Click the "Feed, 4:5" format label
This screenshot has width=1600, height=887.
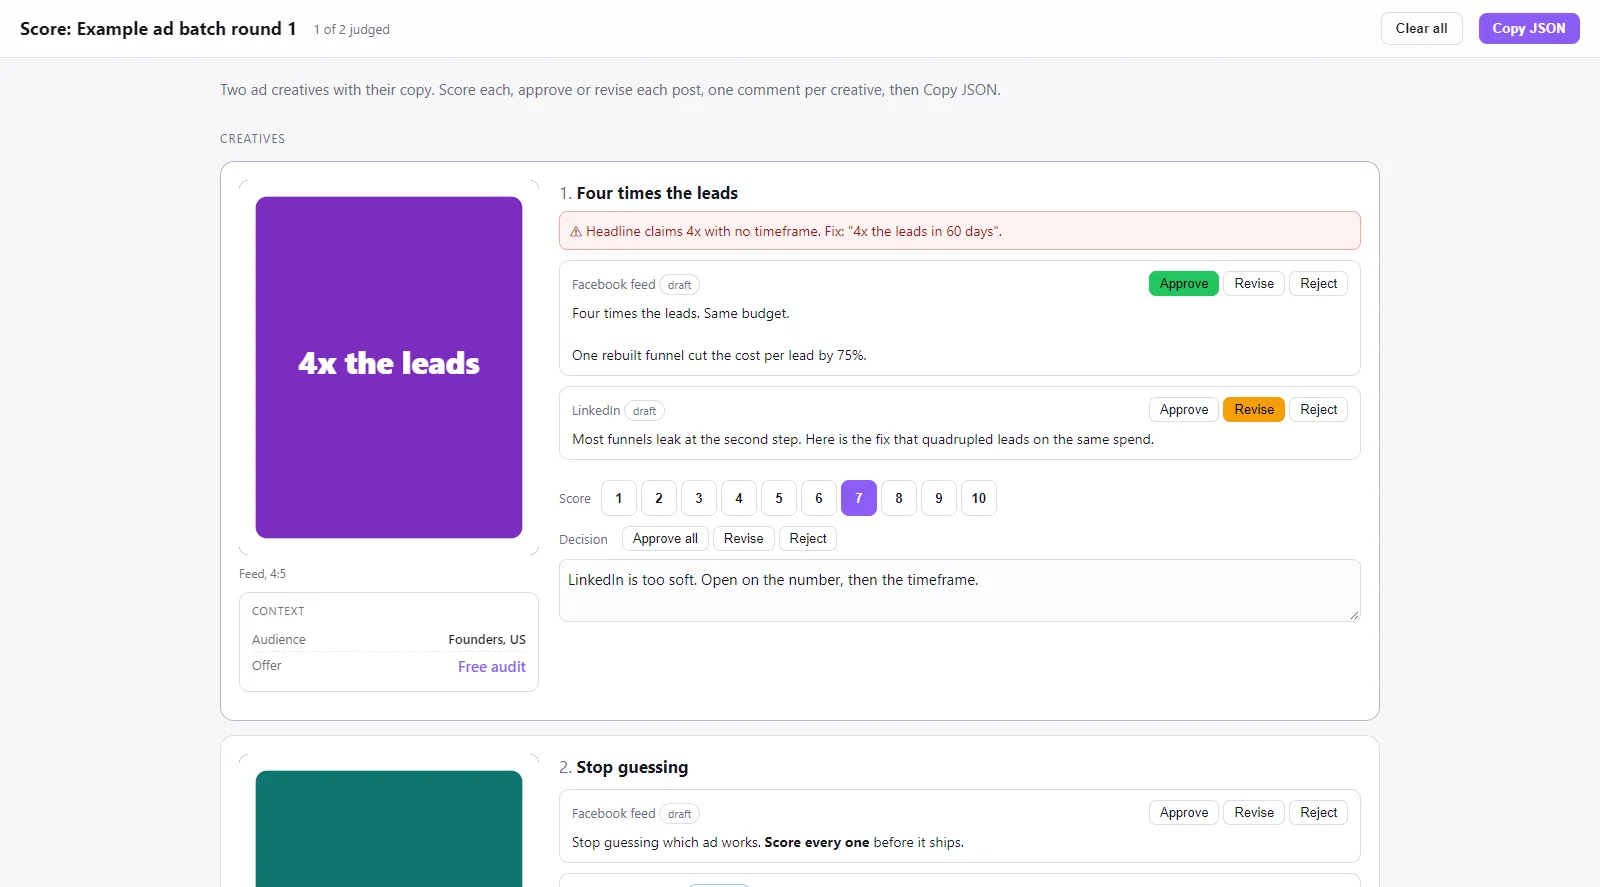pos(262,574)
